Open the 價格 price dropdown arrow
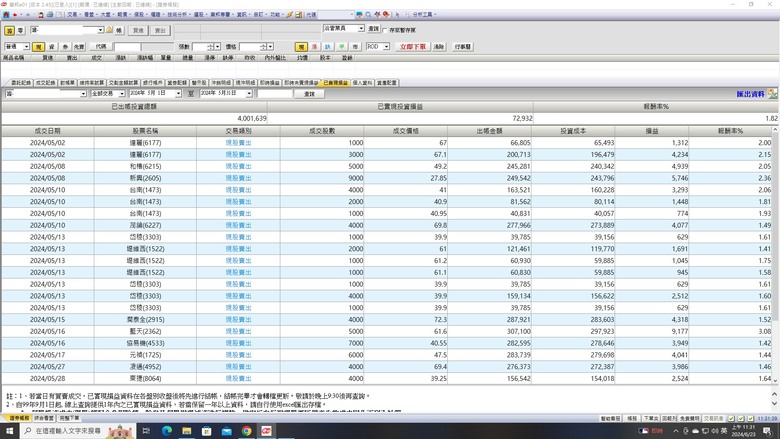 click(x=270, y=47)
